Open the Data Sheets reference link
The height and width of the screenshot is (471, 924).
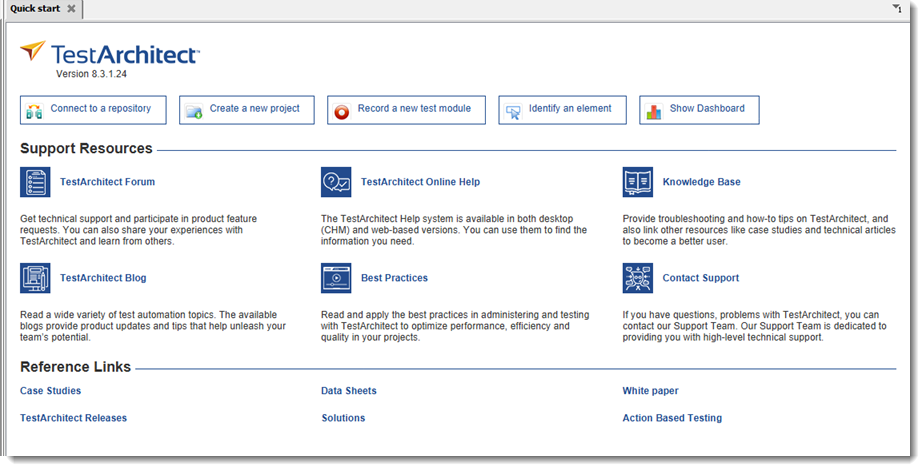pyautogui.click(x=349, y=391)
